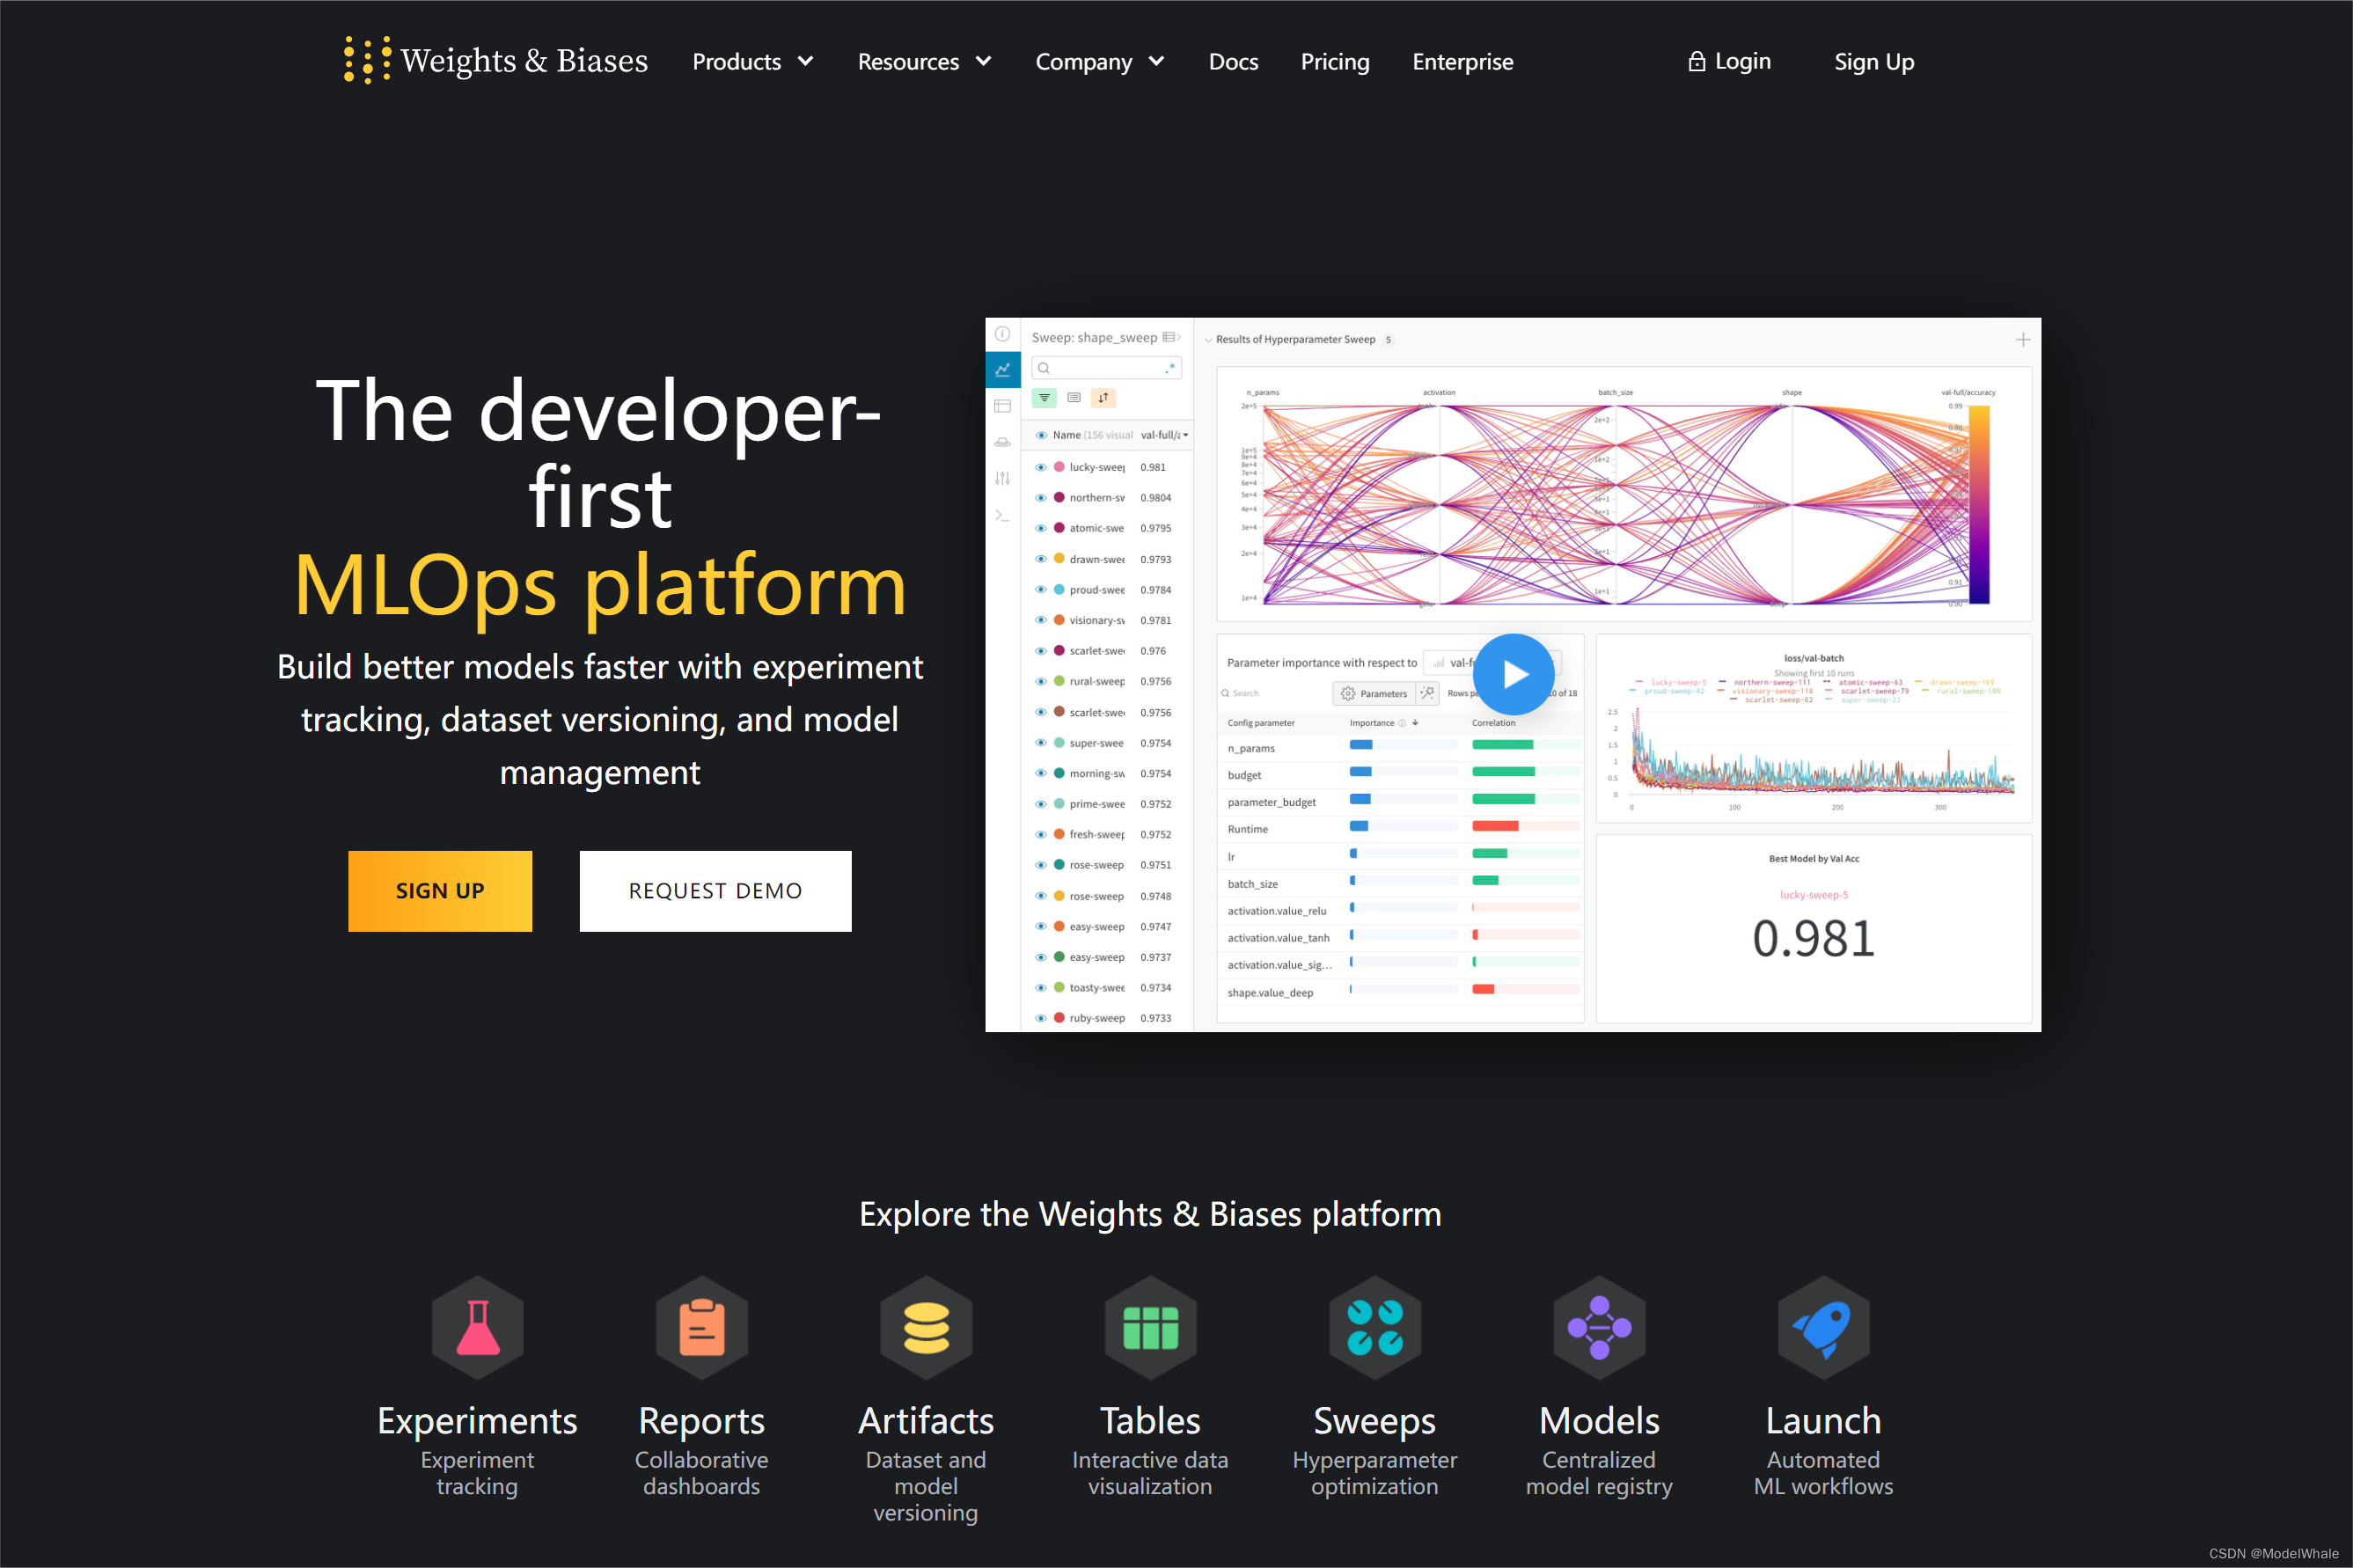Image resolution: width=2353 pixels, height=1568 pixels.
Task: Expand the Company dropdown menu
Action: (x=1099, y=62)
